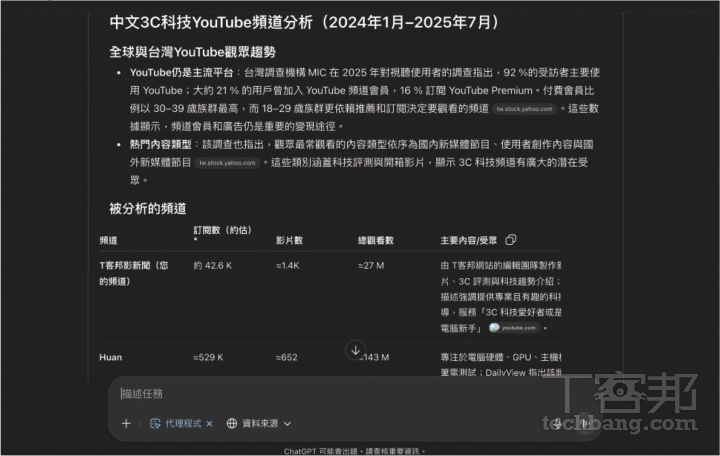
Task: Remove the 代理程式 agent mode chip
Action: click(x=209, y=423)
